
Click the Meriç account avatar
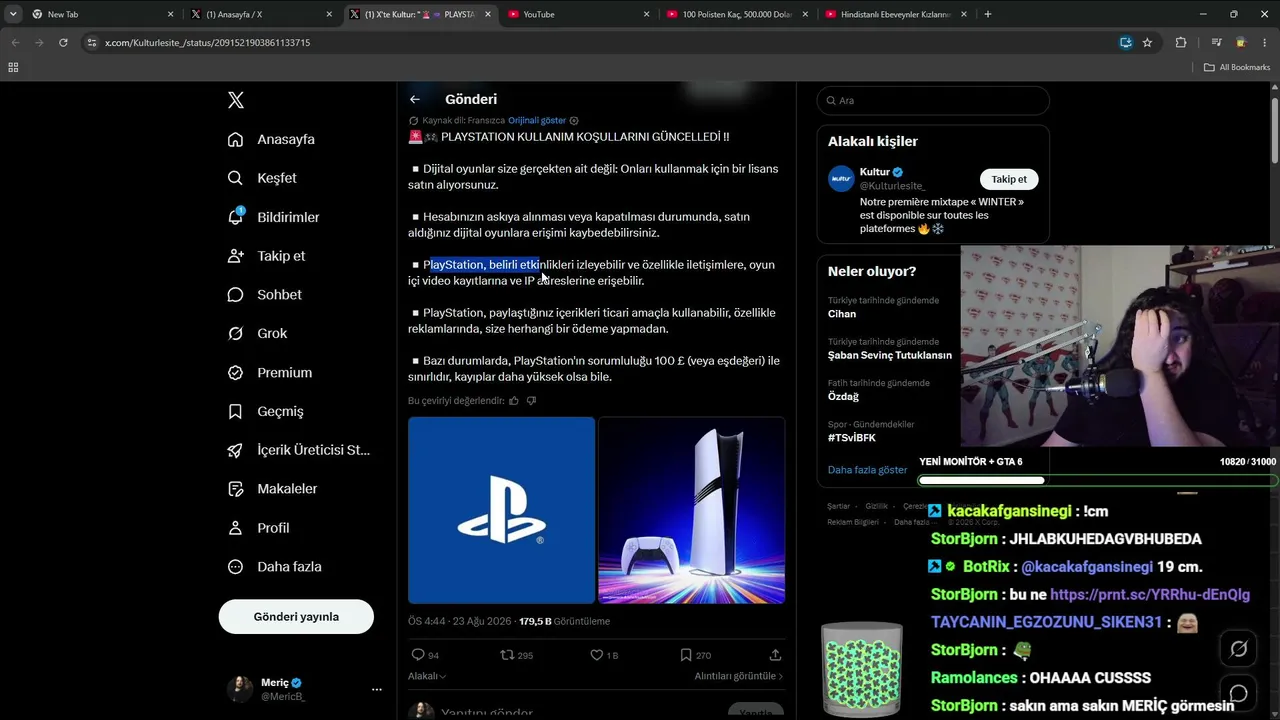(240, 689)
